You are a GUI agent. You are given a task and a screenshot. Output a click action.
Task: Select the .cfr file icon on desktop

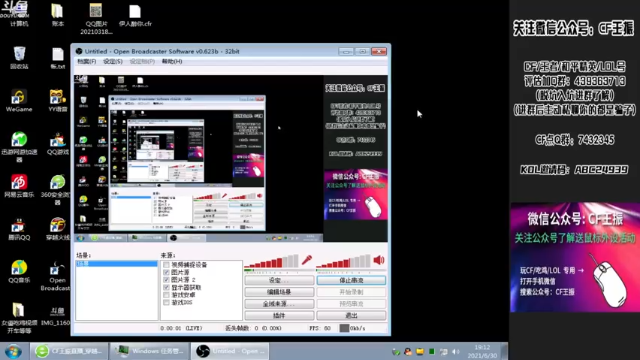(x=135, y=16)
